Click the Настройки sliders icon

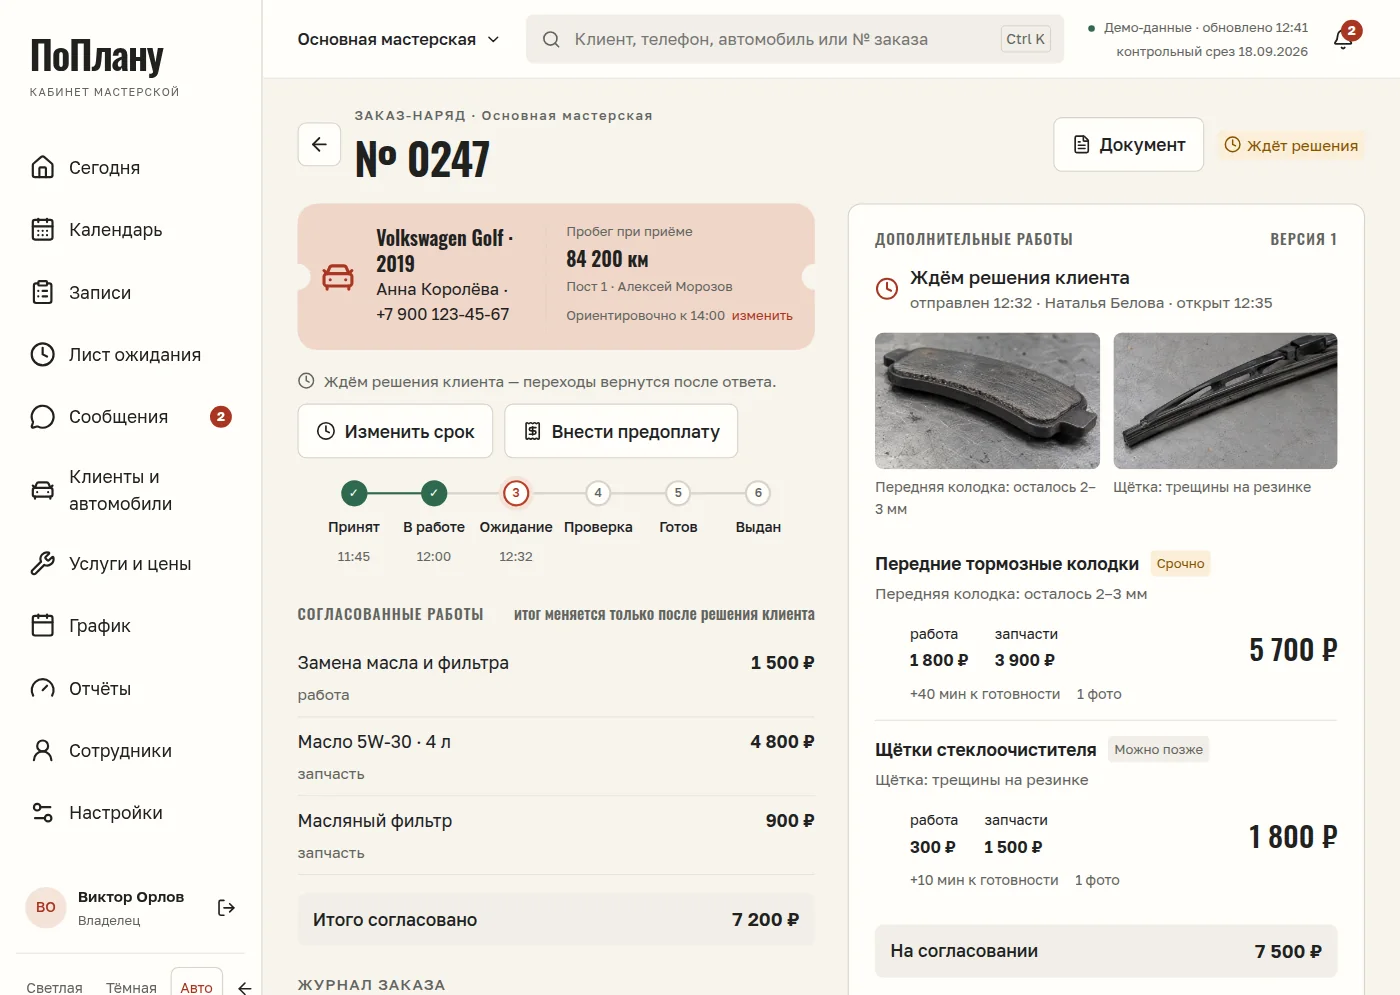[x=42, y=812]
